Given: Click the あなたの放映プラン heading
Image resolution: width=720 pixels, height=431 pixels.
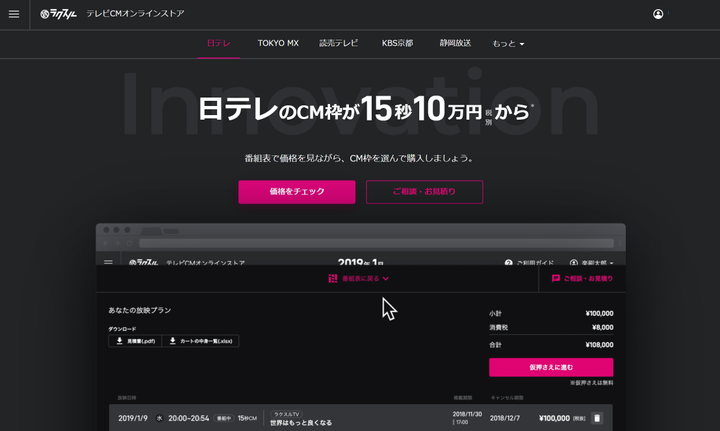Looking at the screenshot, I should [x=140, y=310].
